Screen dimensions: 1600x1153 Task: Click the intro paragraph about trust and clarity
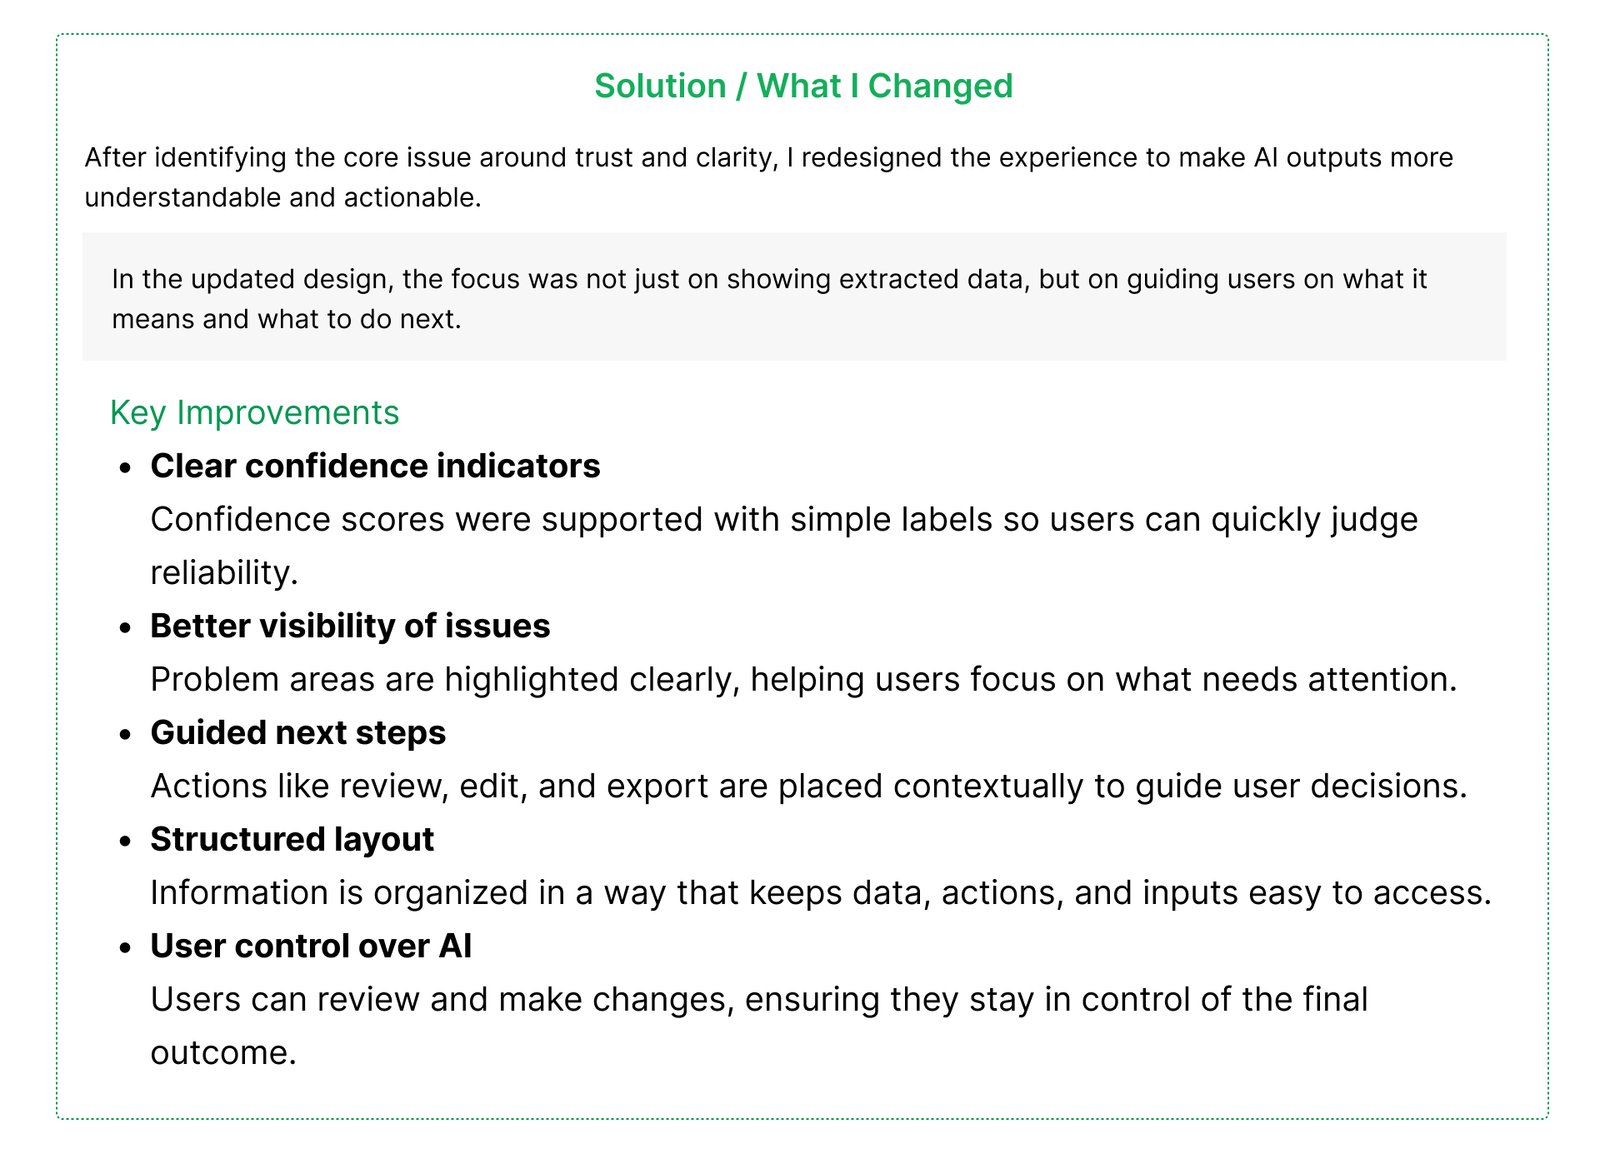click(768, 177)
